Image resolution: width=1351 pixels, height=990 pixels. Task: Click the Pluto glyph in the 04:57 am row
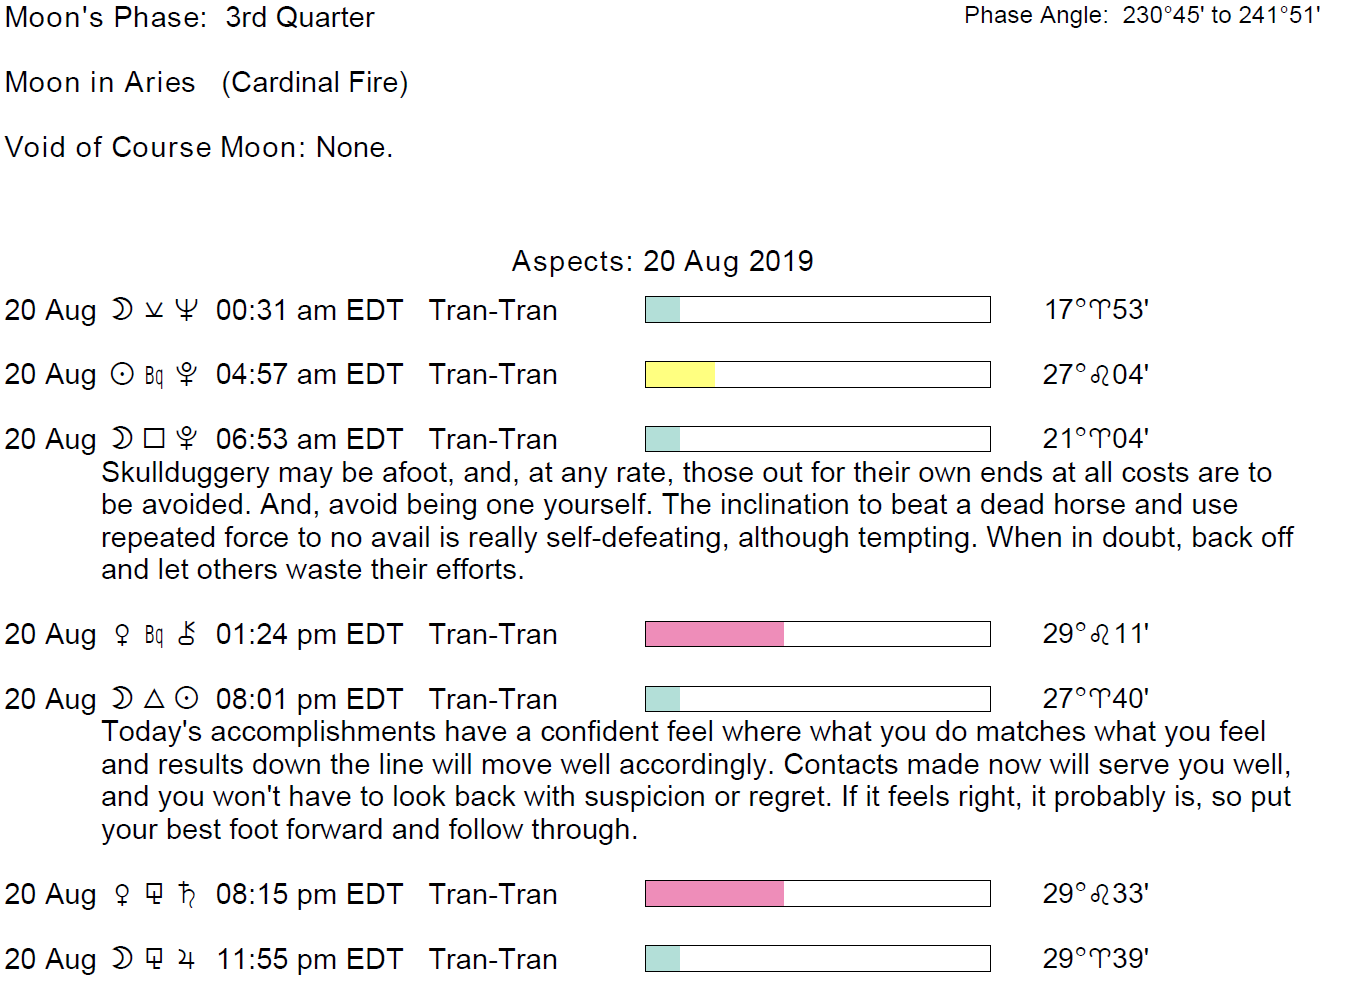pos(186,375)
